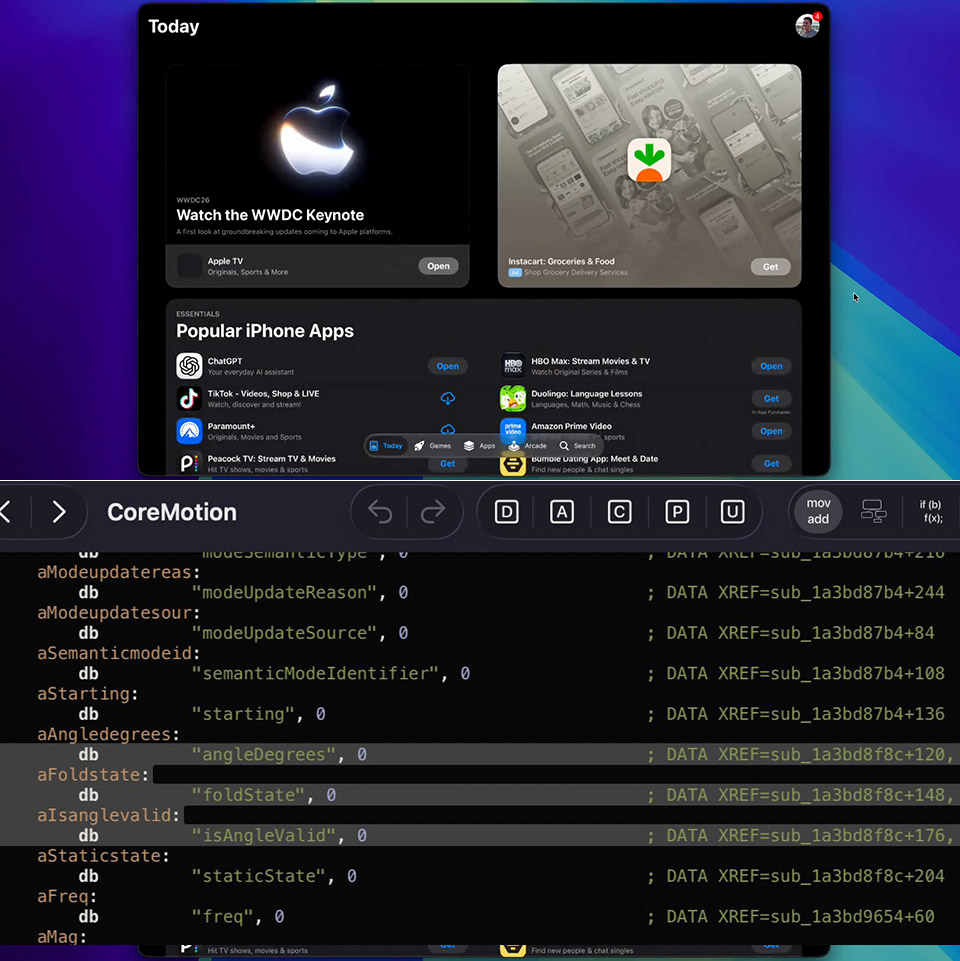Switch to the Apps tab

point(479,446)
